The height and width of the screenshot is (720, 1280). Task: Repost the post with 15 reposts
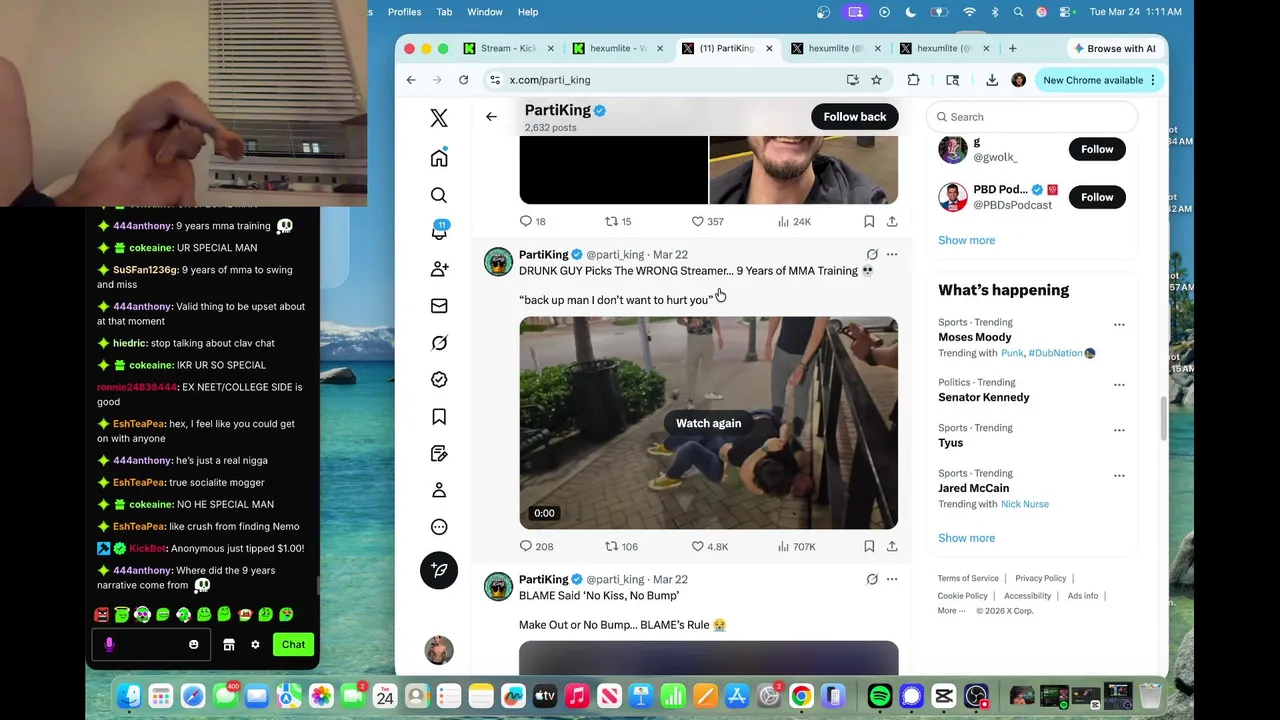pos(618,221)
